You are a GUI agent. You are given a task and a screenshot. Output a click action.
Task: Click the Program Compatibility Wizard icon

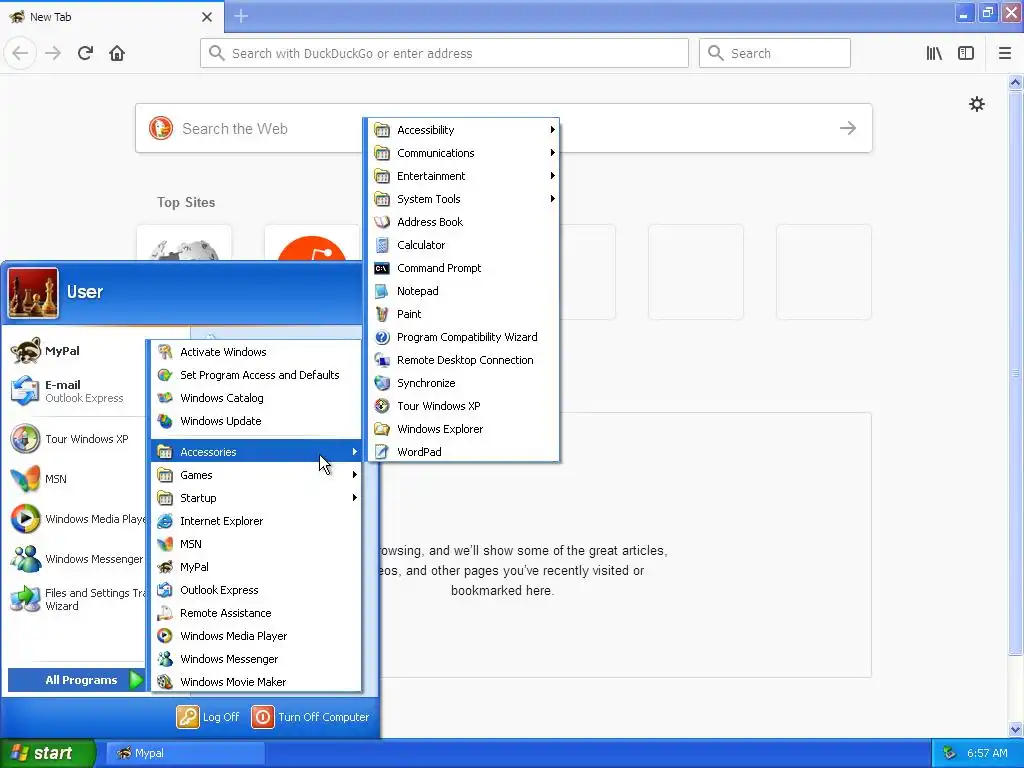[x=382, y=337]
